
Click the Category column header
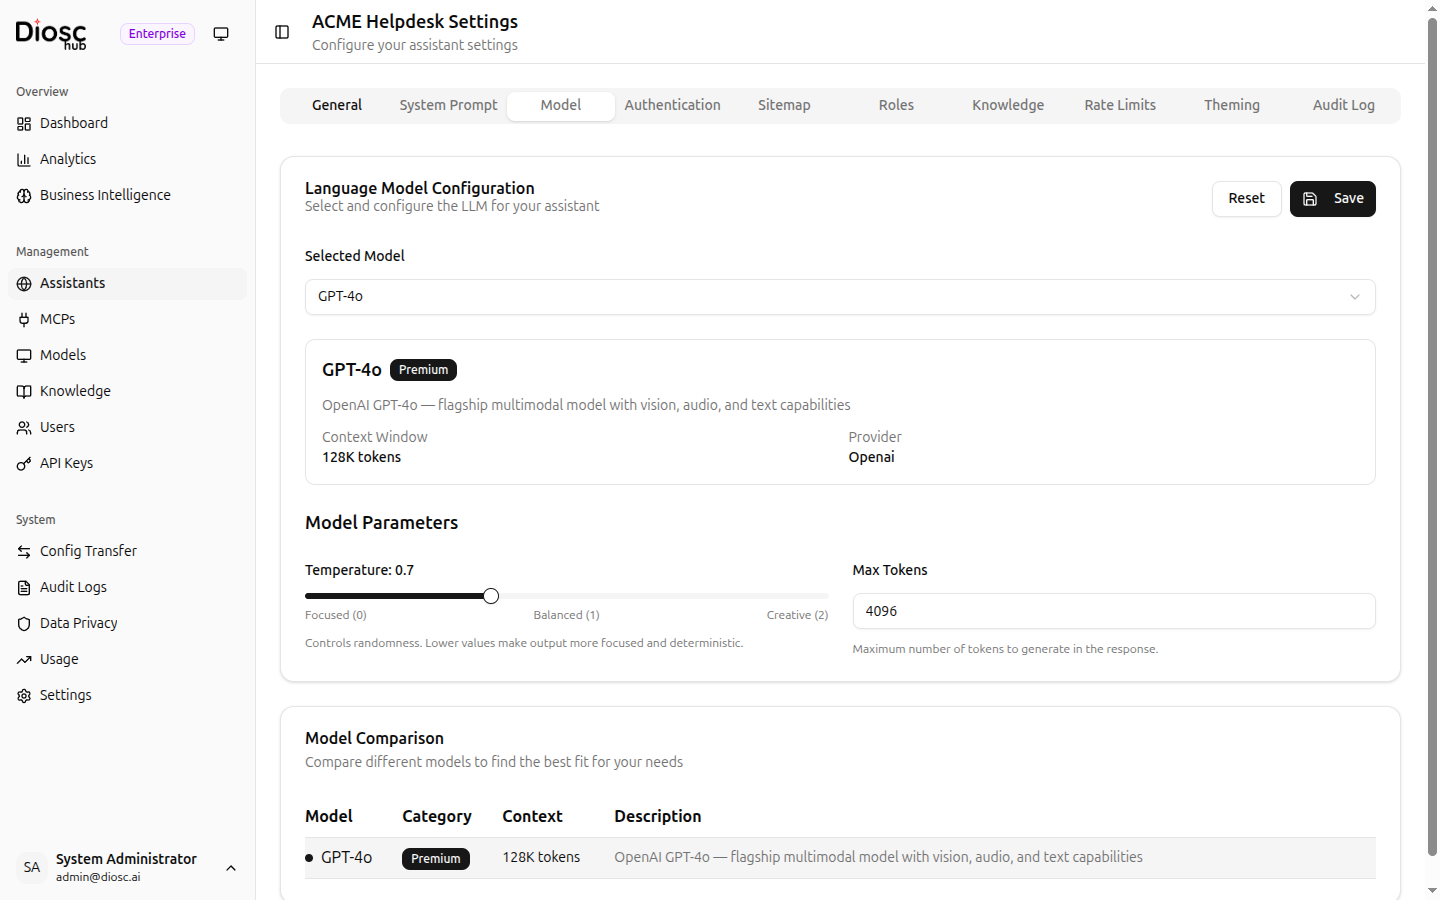click(437, 817)
